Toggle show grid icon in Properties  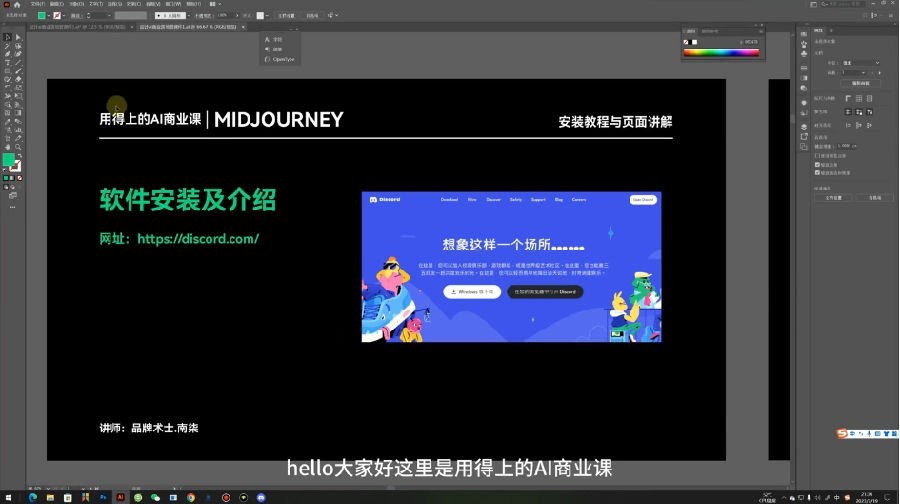pos(859,99)
